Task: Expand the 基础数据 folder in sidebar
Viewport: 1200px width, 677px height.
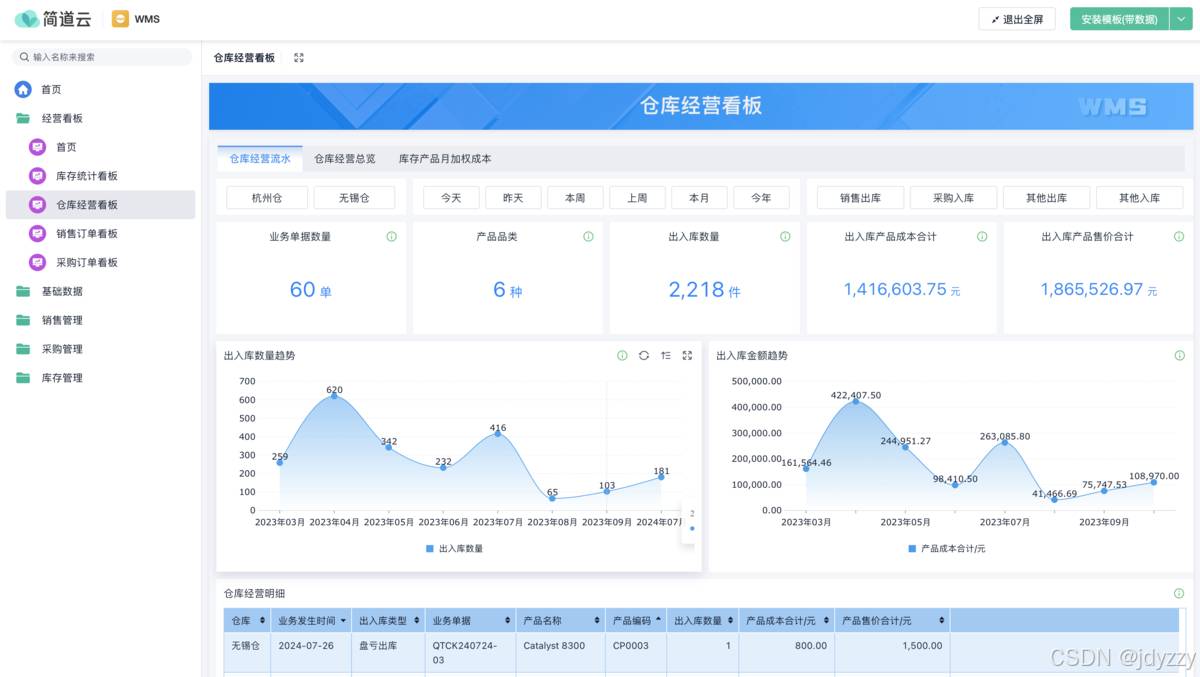Action: [62, 291]
